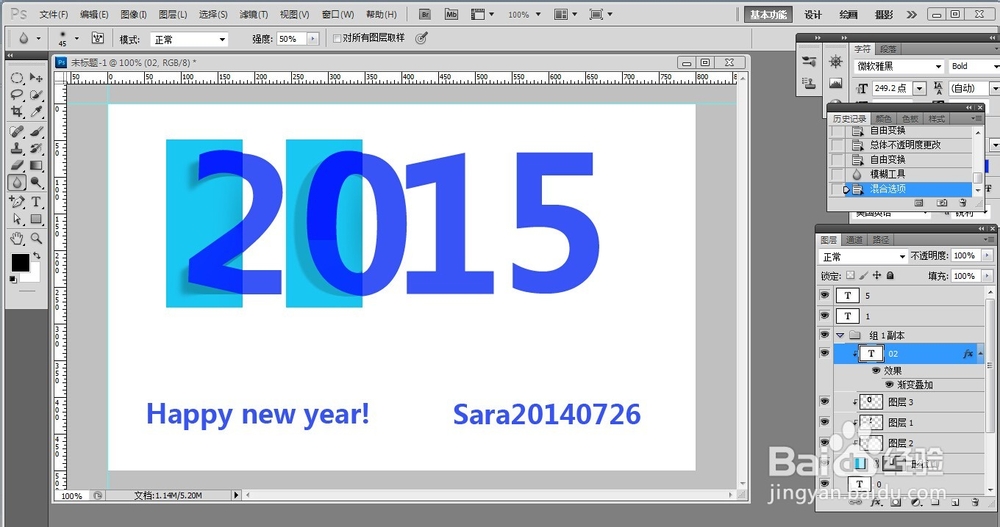The image size is (1000, 527).
Task: Hide the 渐变叠加 gradient overlay effect
Action: coord(889,385)
